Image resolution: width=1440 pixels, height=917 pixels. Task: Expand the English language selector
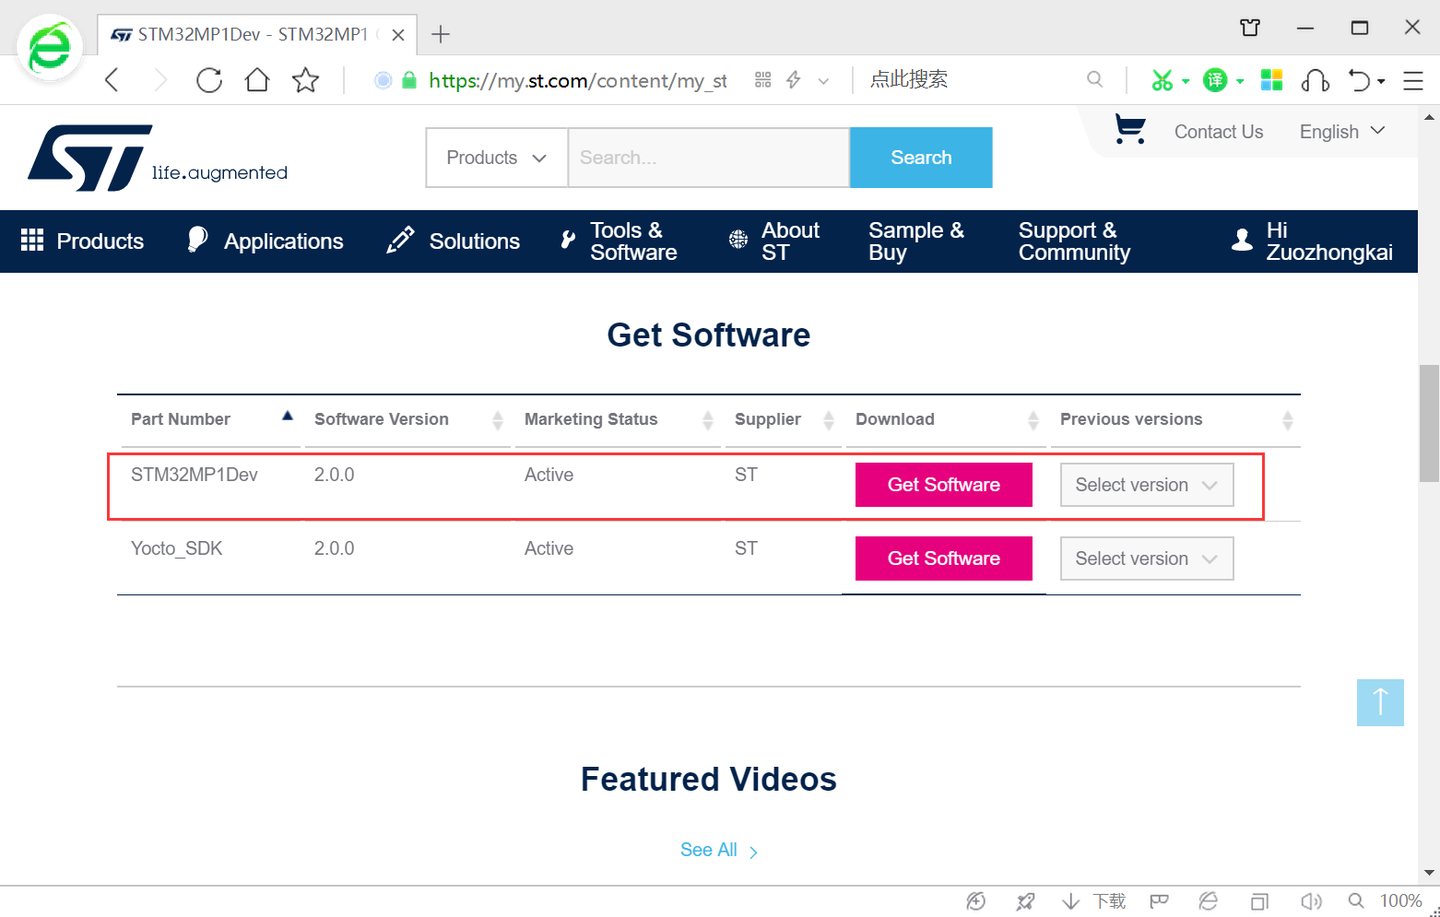pos(1341,132)
